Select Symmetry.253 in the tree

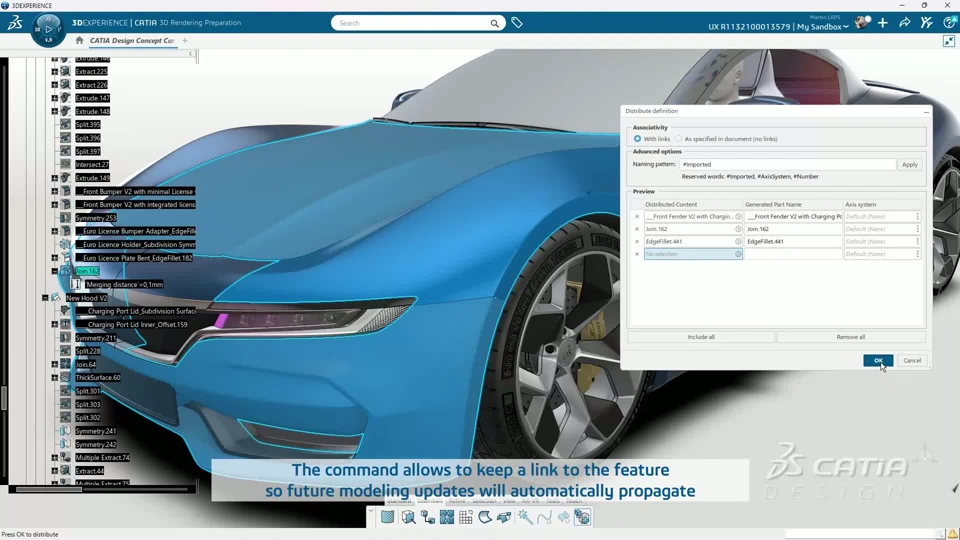(96, 218)
